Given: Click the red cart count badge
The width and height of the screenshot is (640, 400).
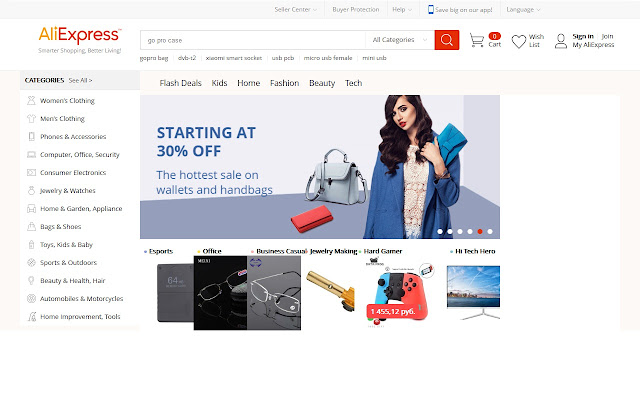Looking at the screenshot, I should [494, 36].
